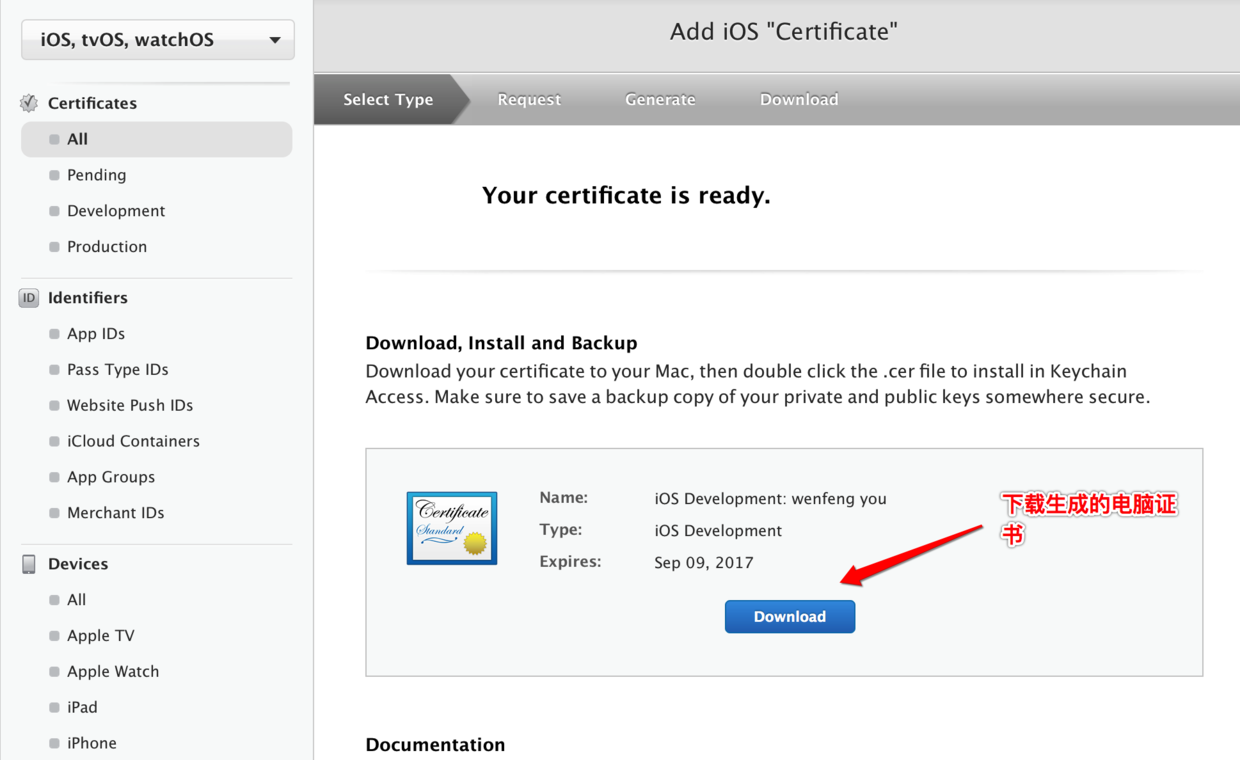Viewport: 1240px width, 760px height.
Task: Click certificate name 'iOS Development: wenfeng you'
Action: pos(771,499)
